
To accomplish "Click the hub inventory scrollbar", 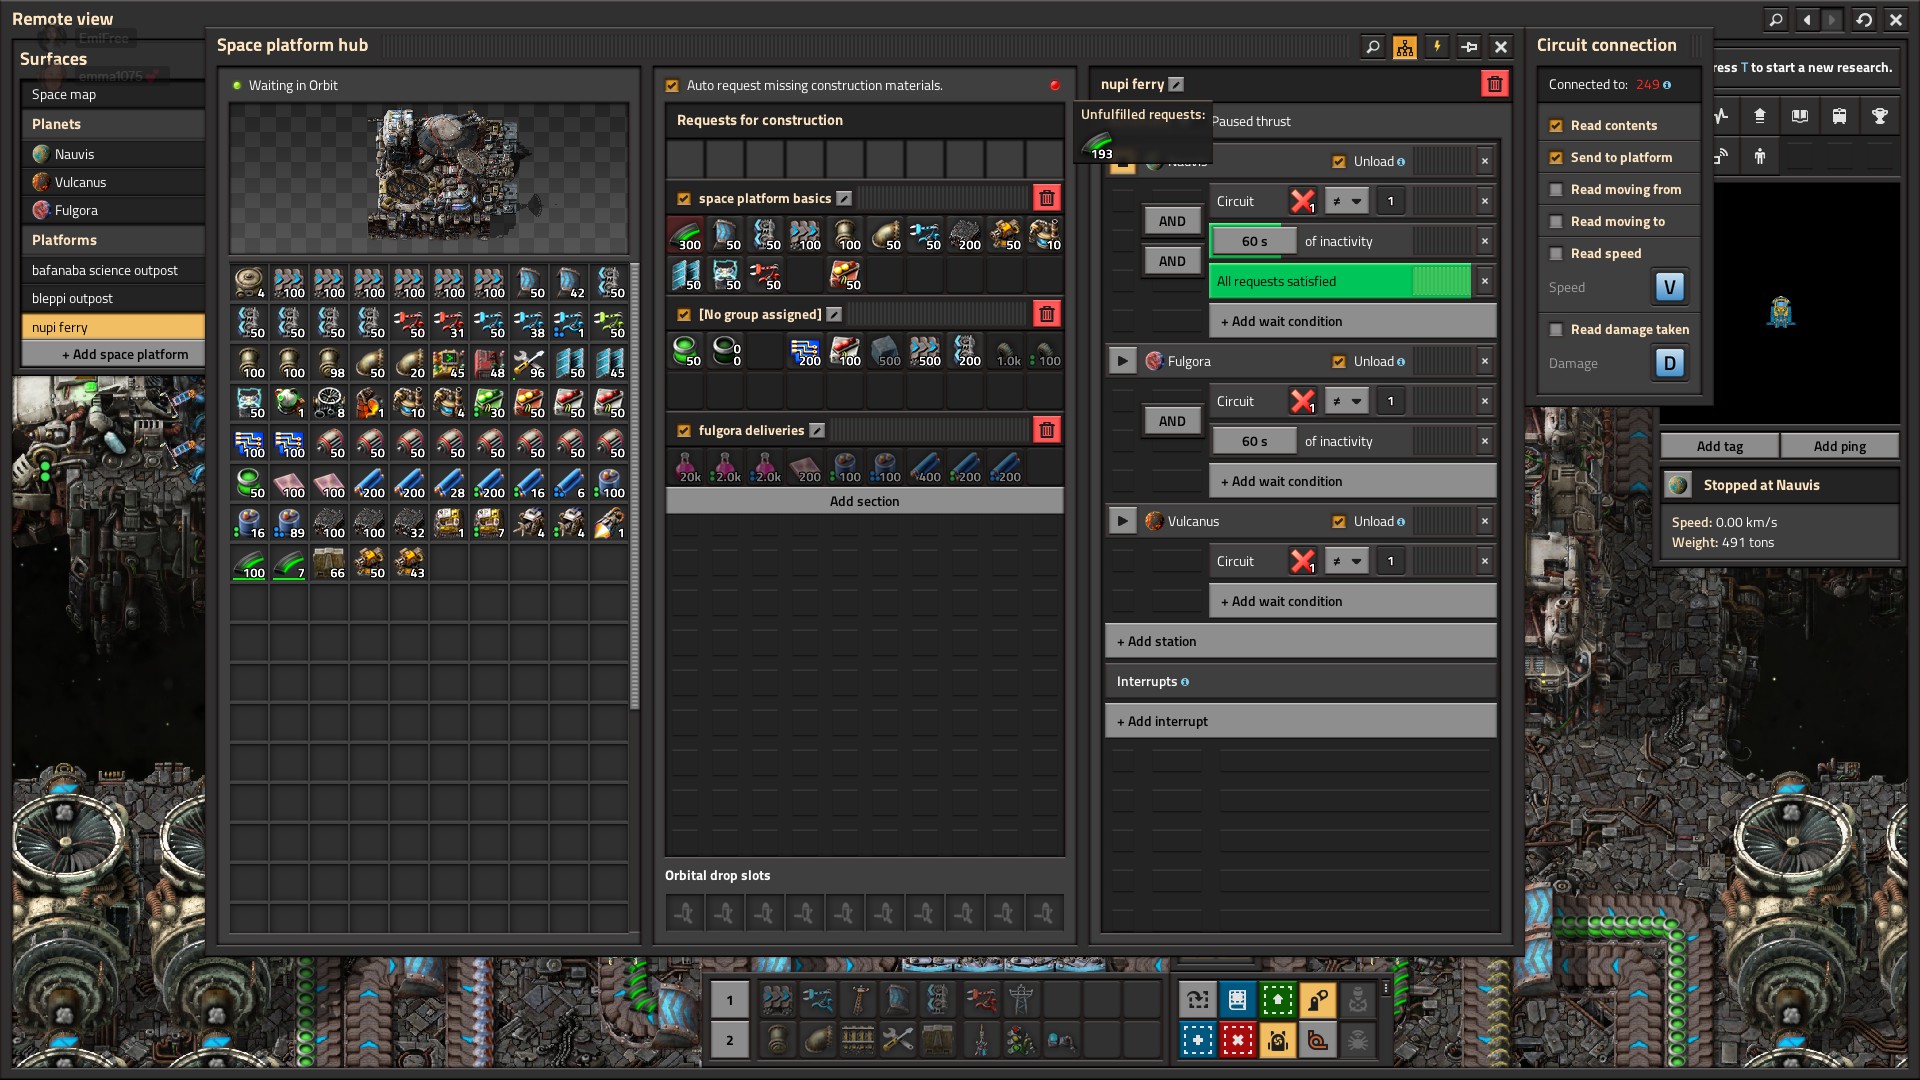I will coord(634,485).
